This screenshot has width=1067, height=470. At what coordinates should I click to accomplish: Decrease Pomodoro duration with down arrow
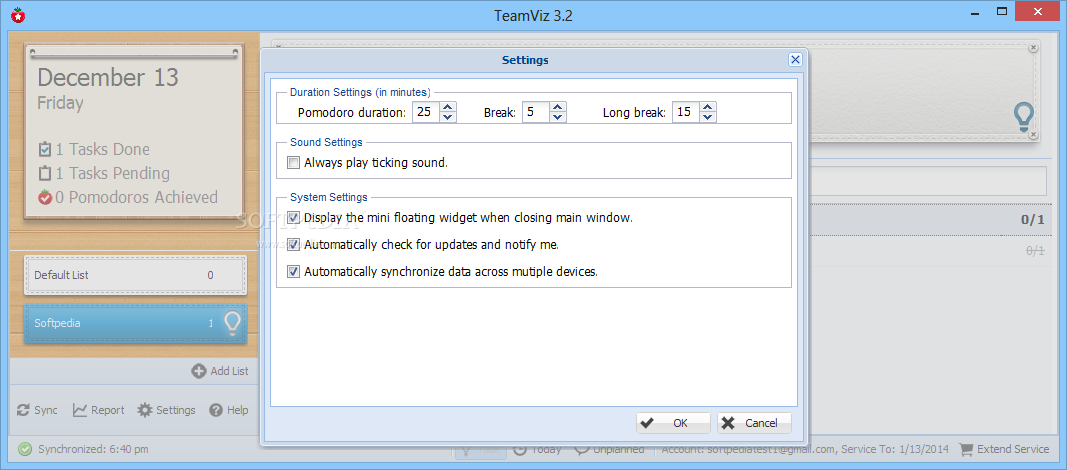pyautogui.click(x=447, y=117)
